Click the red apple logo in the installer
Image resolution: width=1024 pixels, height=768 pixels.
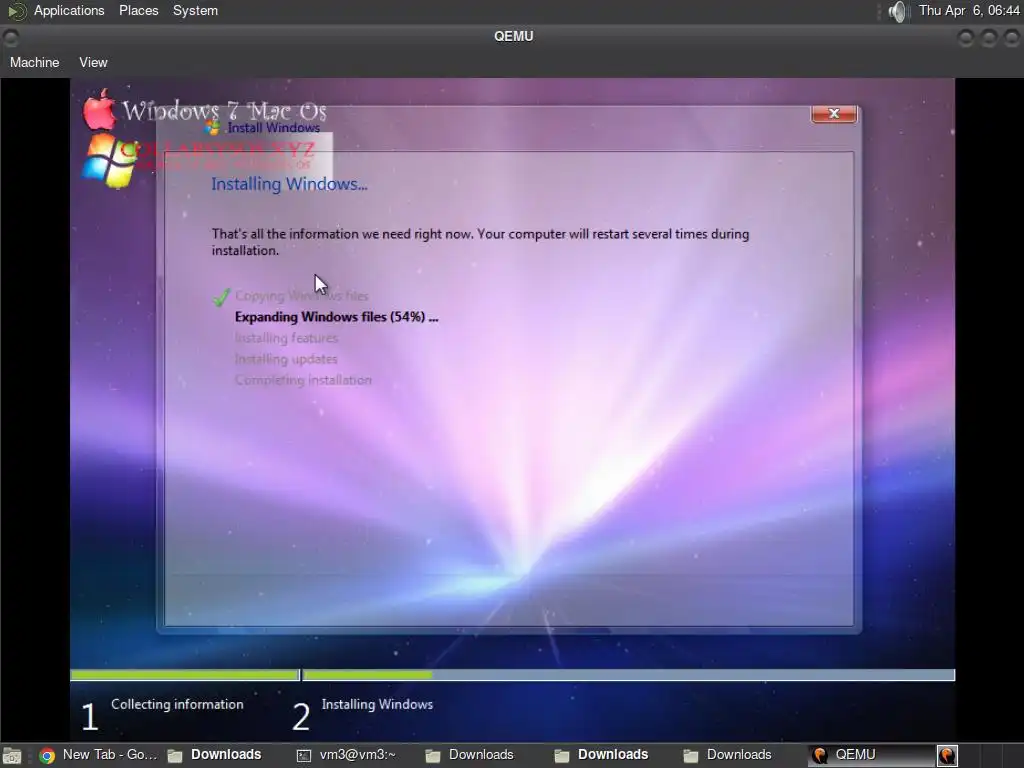click(x=99, y=109)
